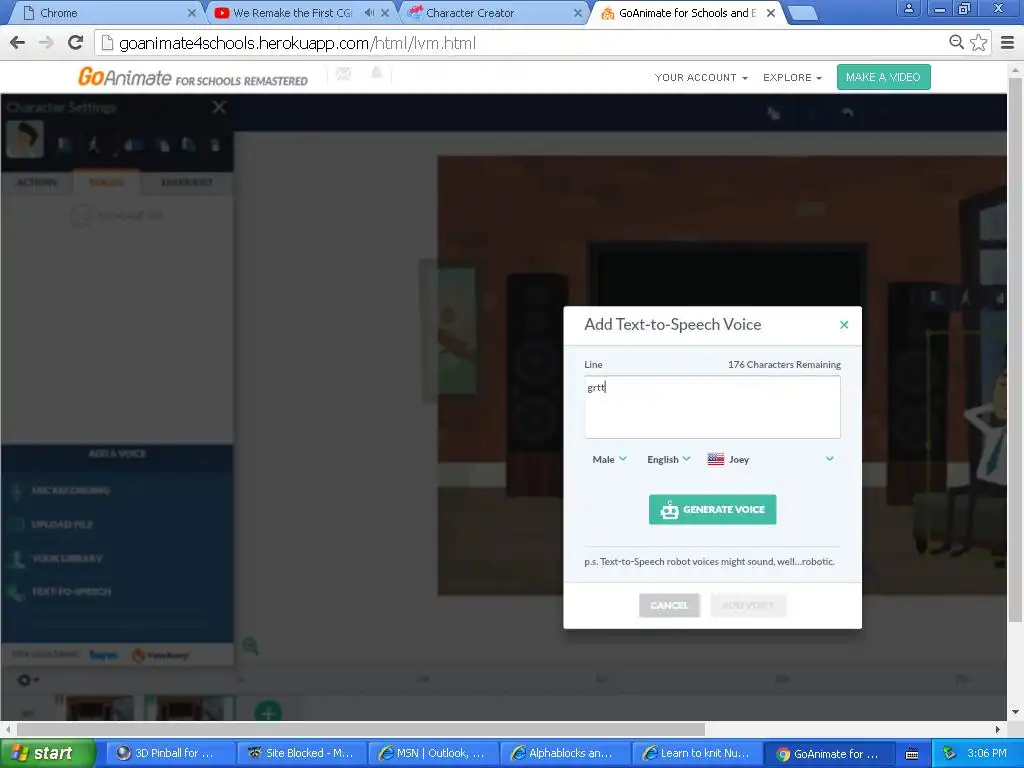Select the first scene thumbnail in the timeline

pos(99,708)
